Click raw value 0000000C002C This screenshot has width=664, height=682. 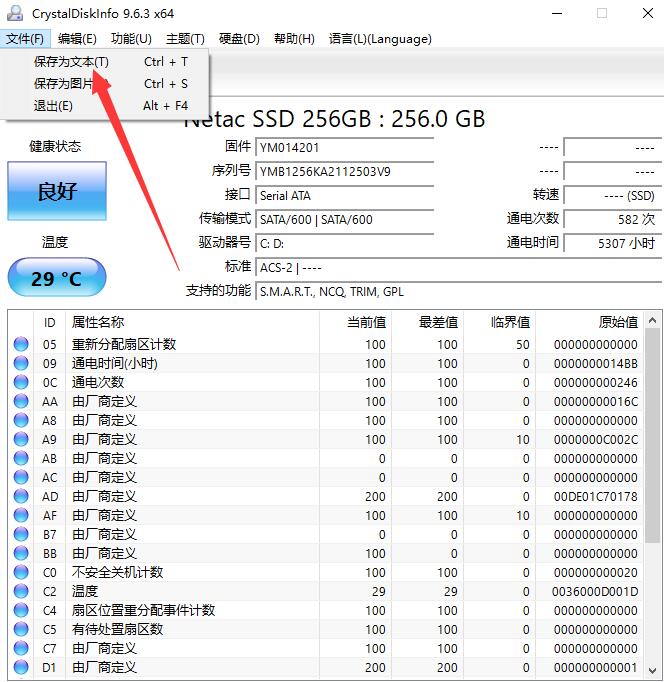(x=596, y=439)
